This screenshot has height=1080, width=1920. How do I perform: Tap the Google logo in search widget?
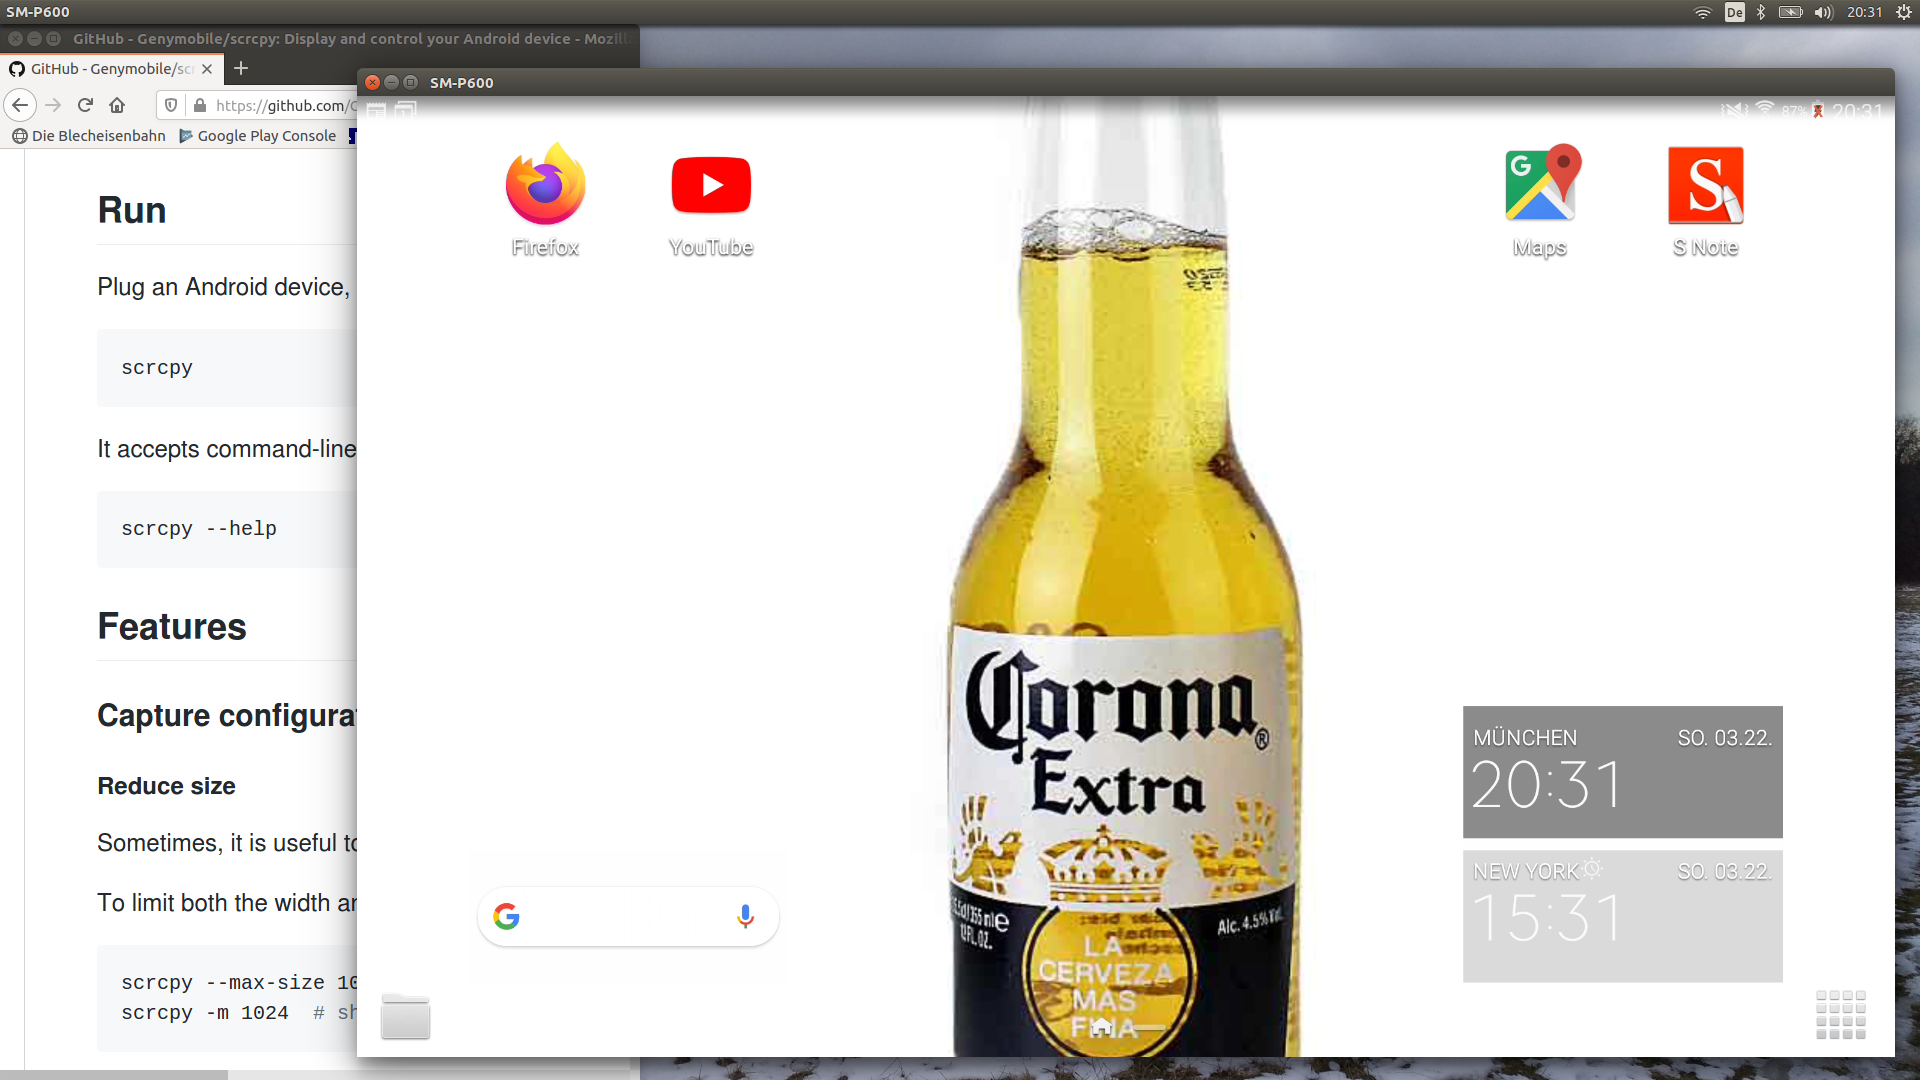[507, 916]
